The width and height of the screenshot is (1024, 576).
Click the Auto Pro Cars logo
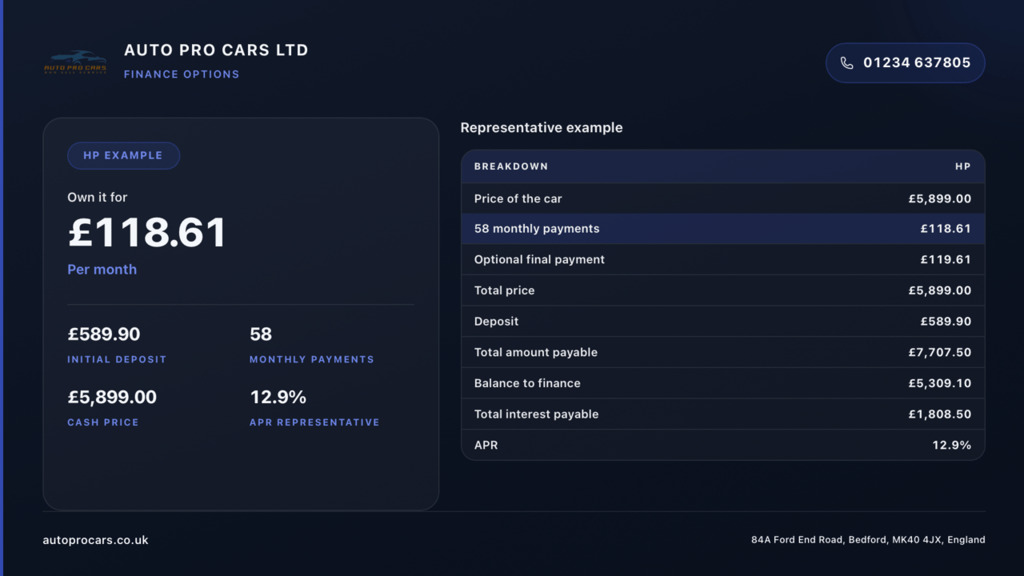click(75, 63)
